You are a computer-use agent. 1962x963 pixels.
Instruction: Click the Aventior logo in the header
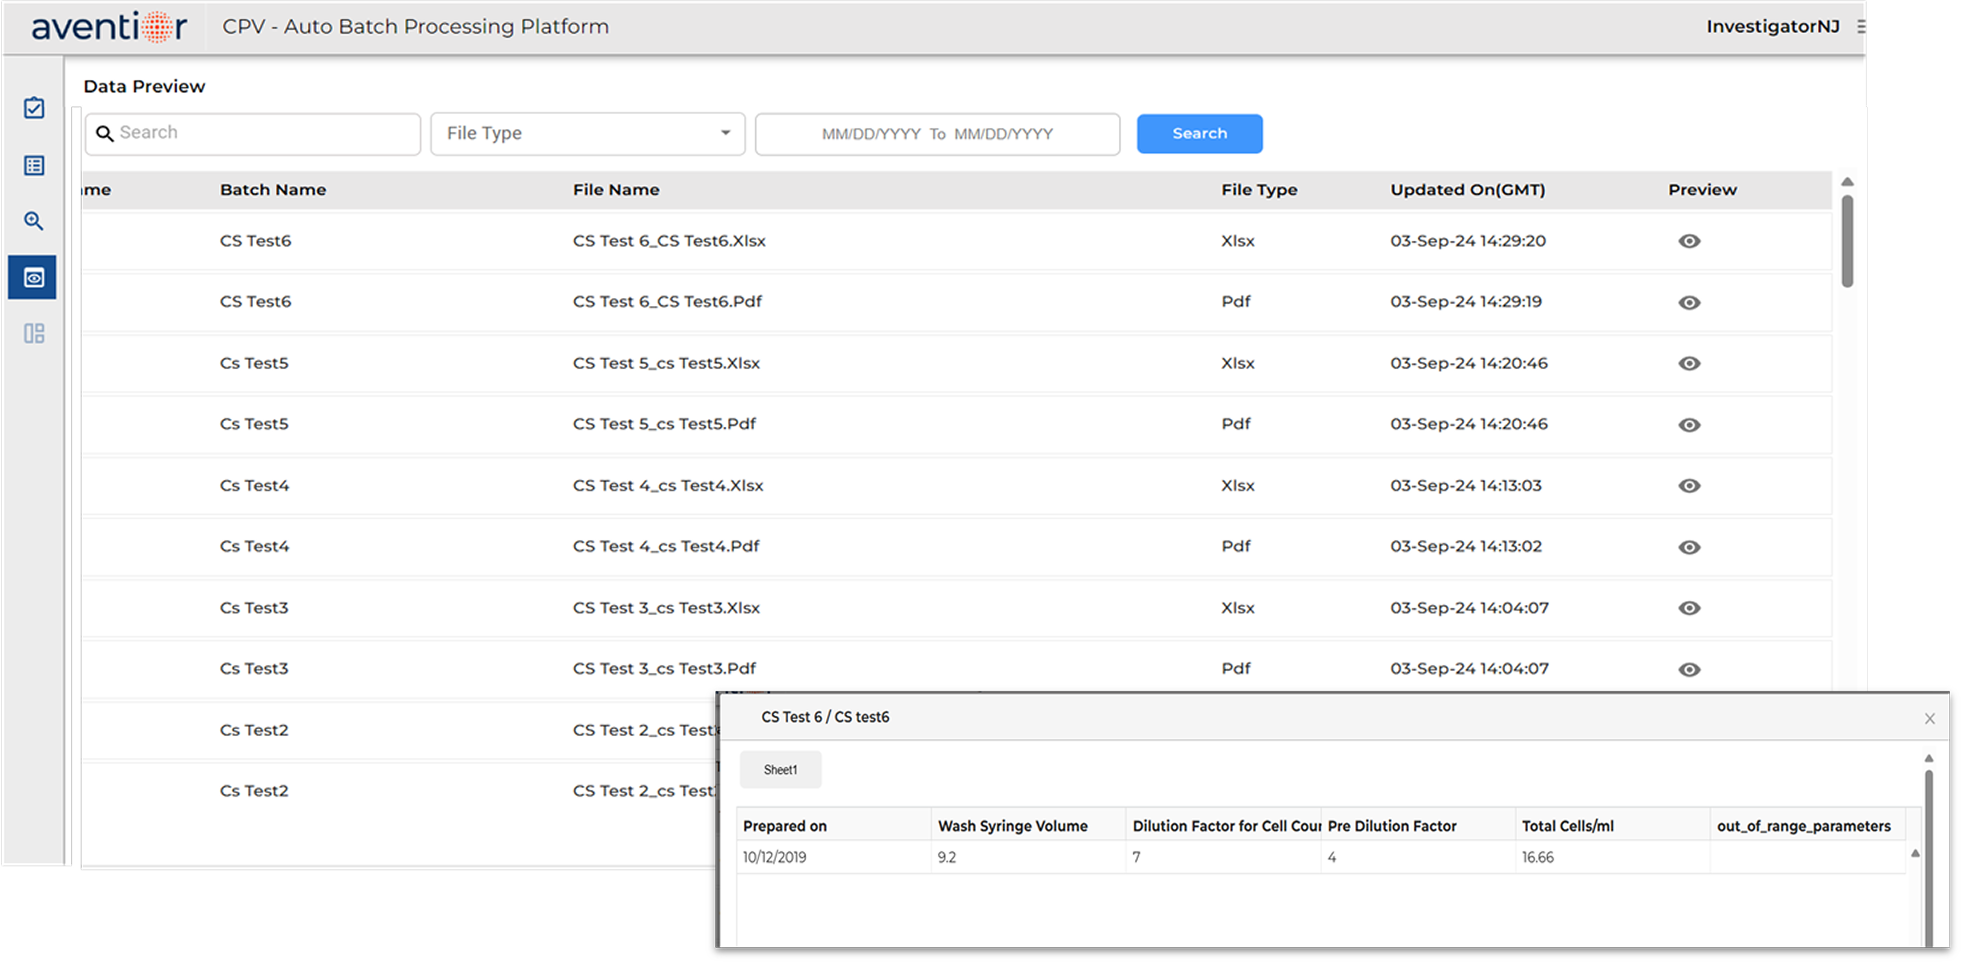(107, 26)
